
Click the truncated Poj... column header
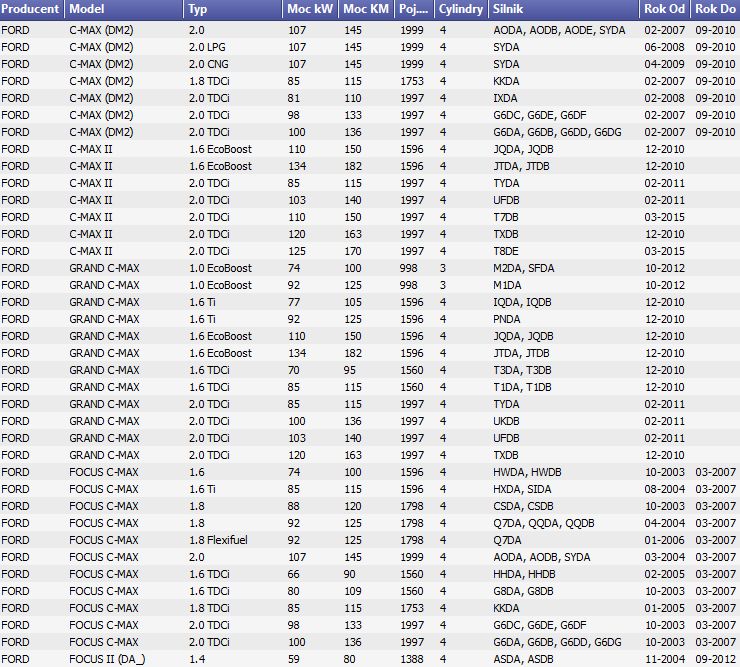(x=414, y=9)
